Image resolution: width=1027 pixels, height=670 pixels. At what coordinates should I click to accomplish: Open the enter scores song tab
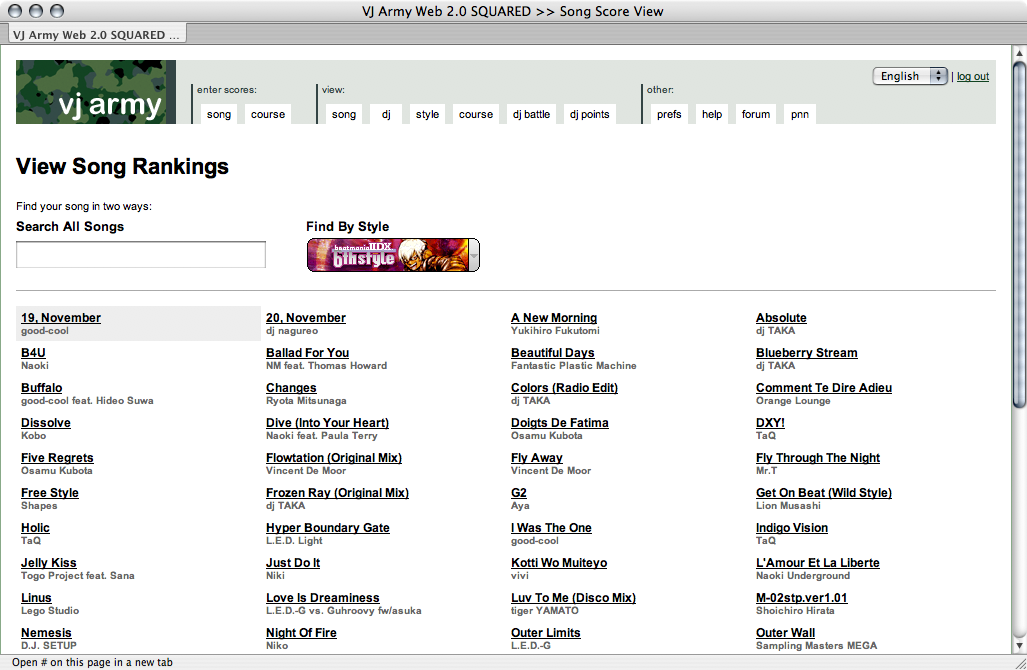219,114
